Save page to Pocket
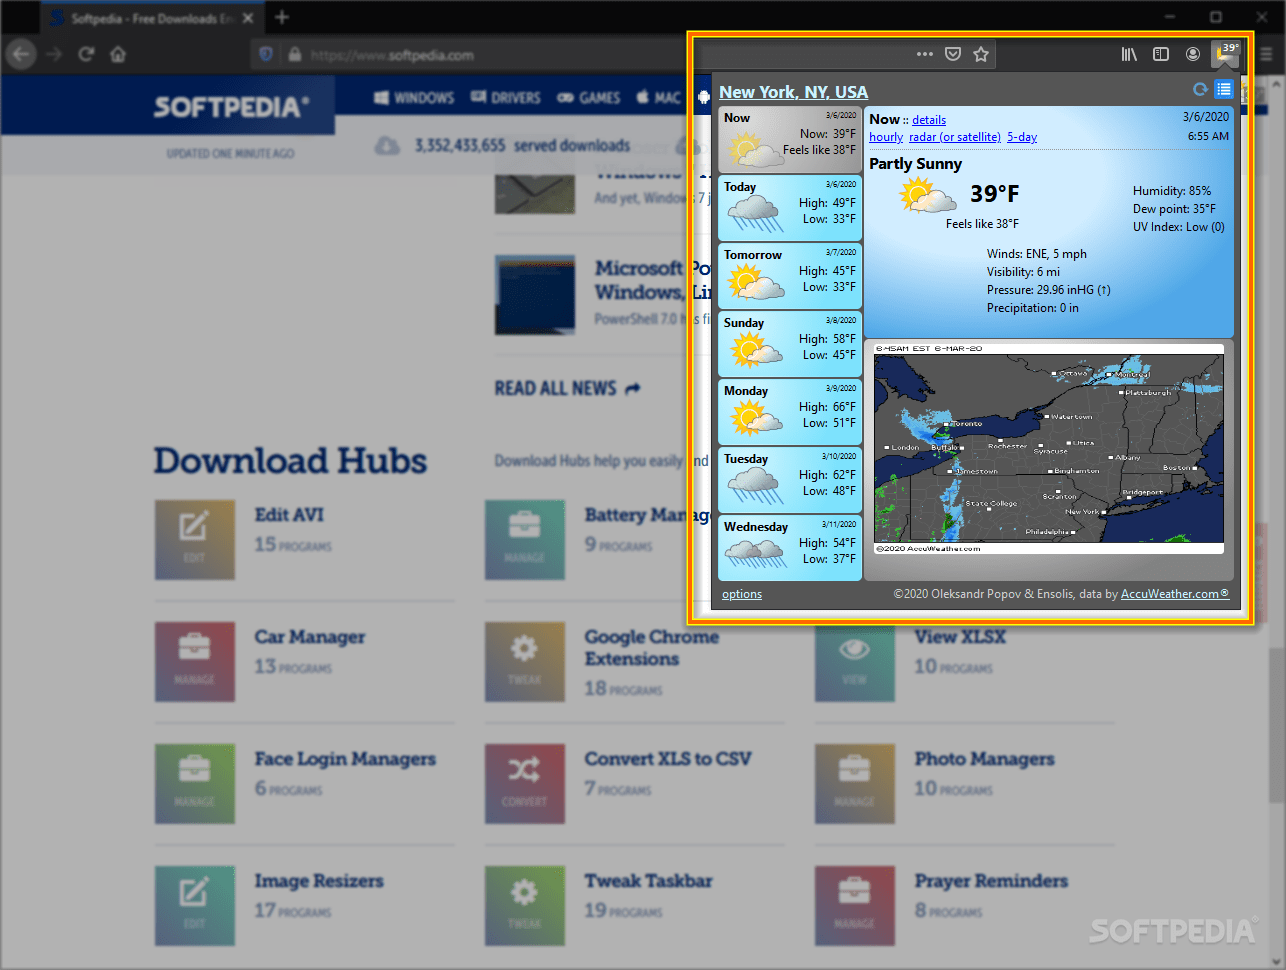Screen dimensions: 1286x970 (x=953, y=54)
